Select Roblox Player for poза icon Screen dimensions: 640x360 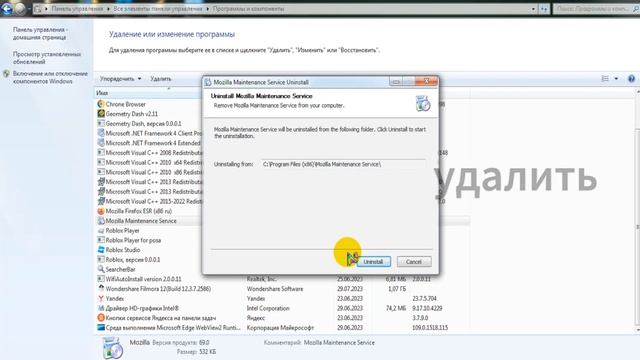click(x=101, y=240)
